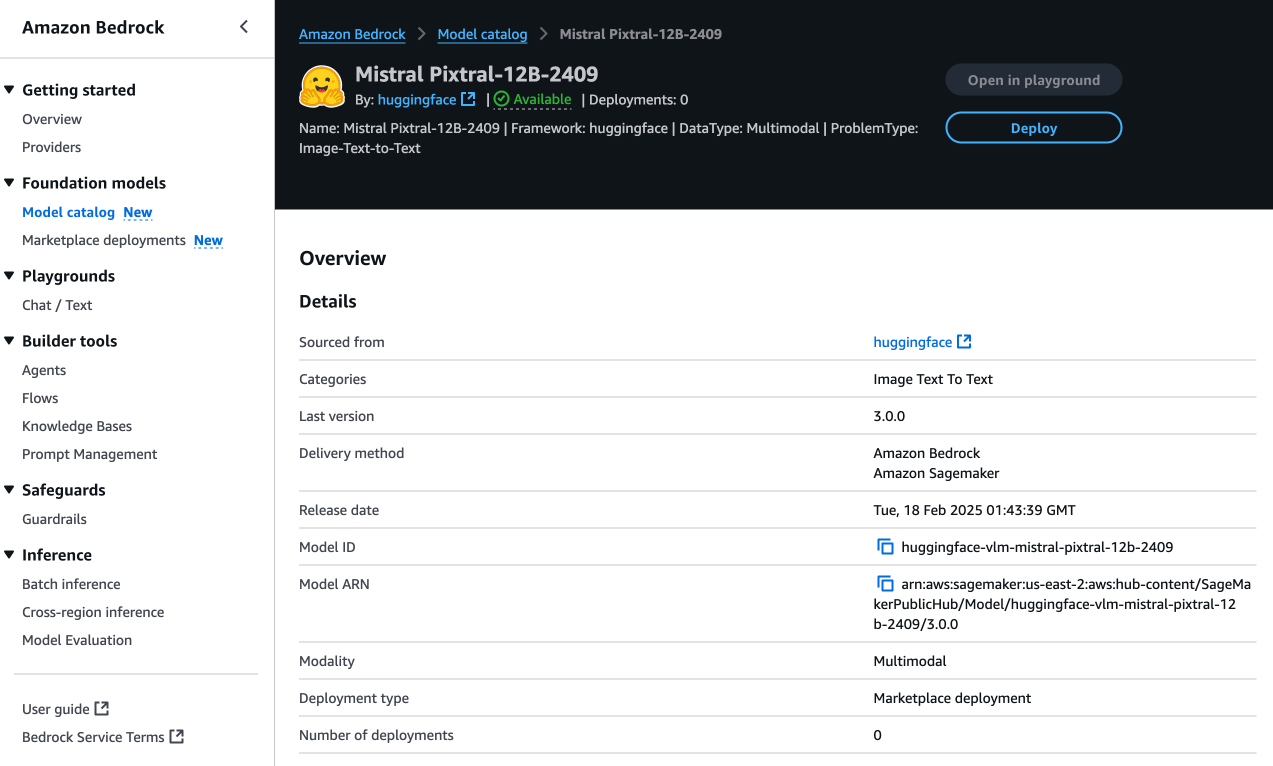Collapse the Inference section
The height and width of the screenshot is (766, 1273).
click(x=10, y=555)
